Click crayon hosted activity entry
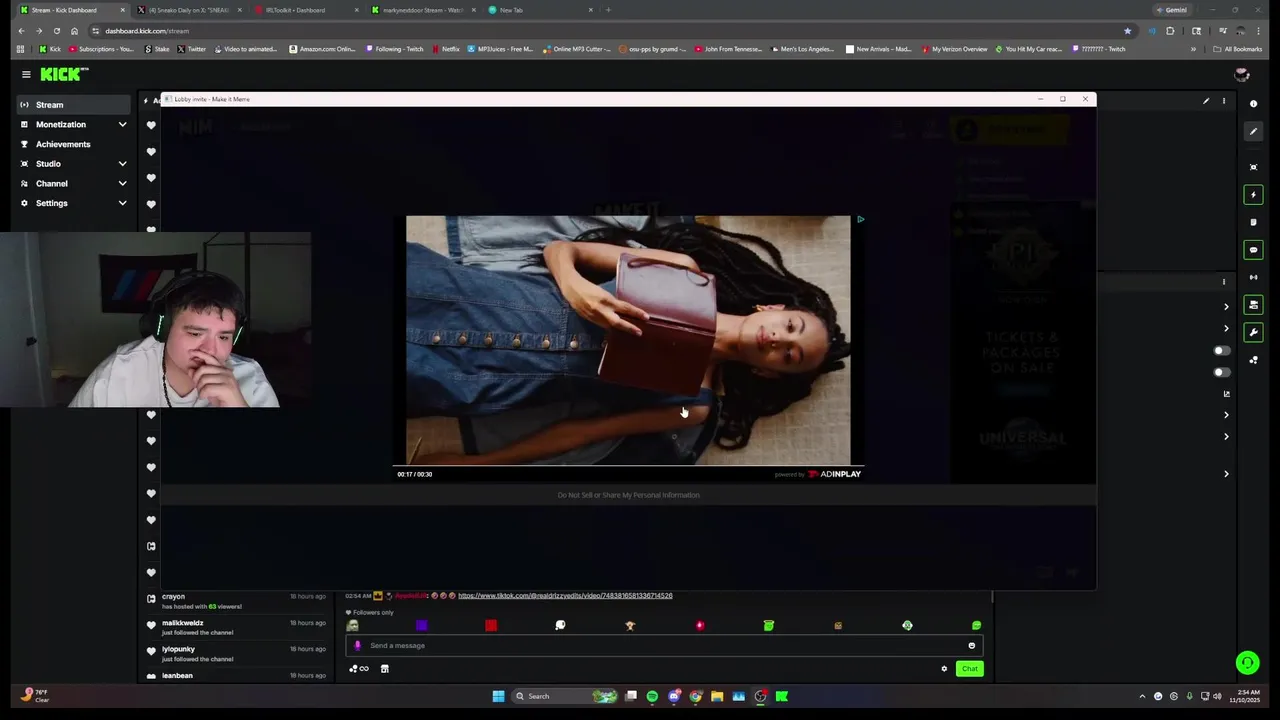The image size is (1280, 720). point(237,601)
